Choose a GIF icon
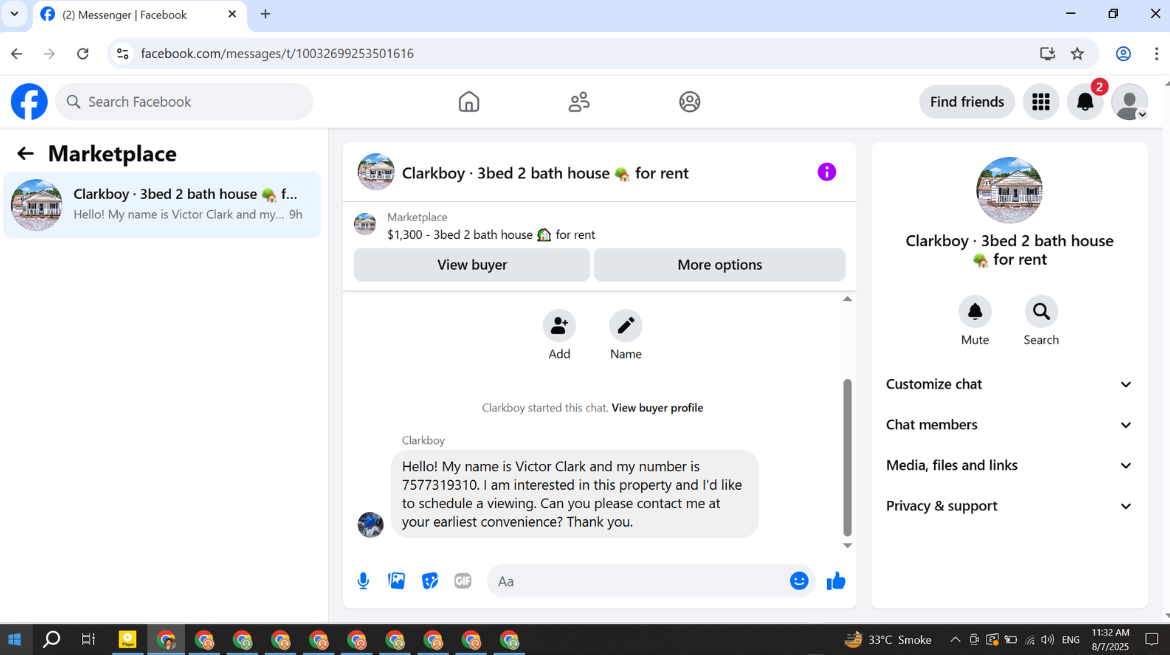 [x=463, y=581]
